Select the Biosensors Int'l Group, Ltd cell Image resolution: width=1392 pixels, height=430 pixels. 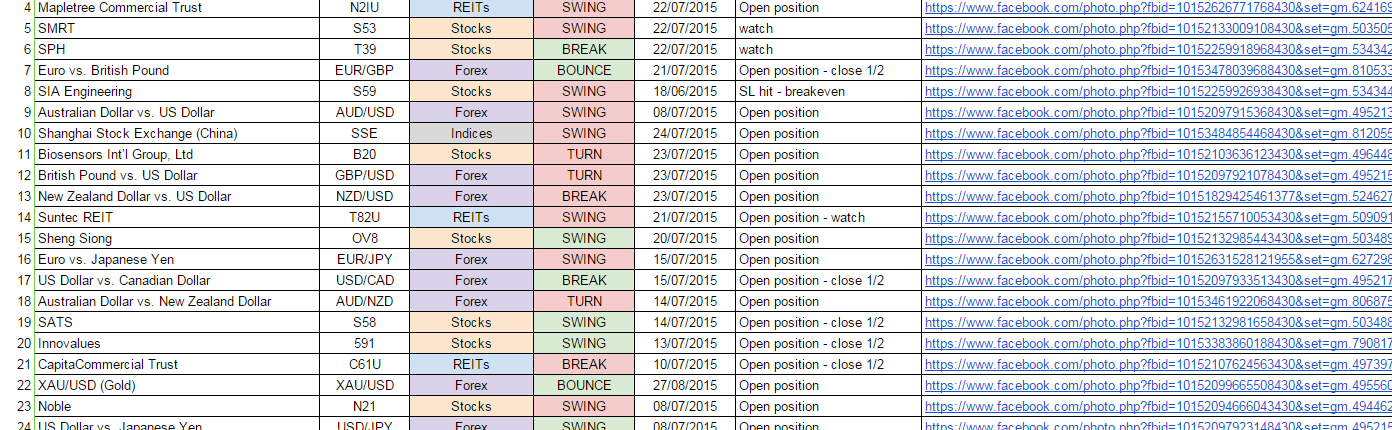tap(180, 154)
